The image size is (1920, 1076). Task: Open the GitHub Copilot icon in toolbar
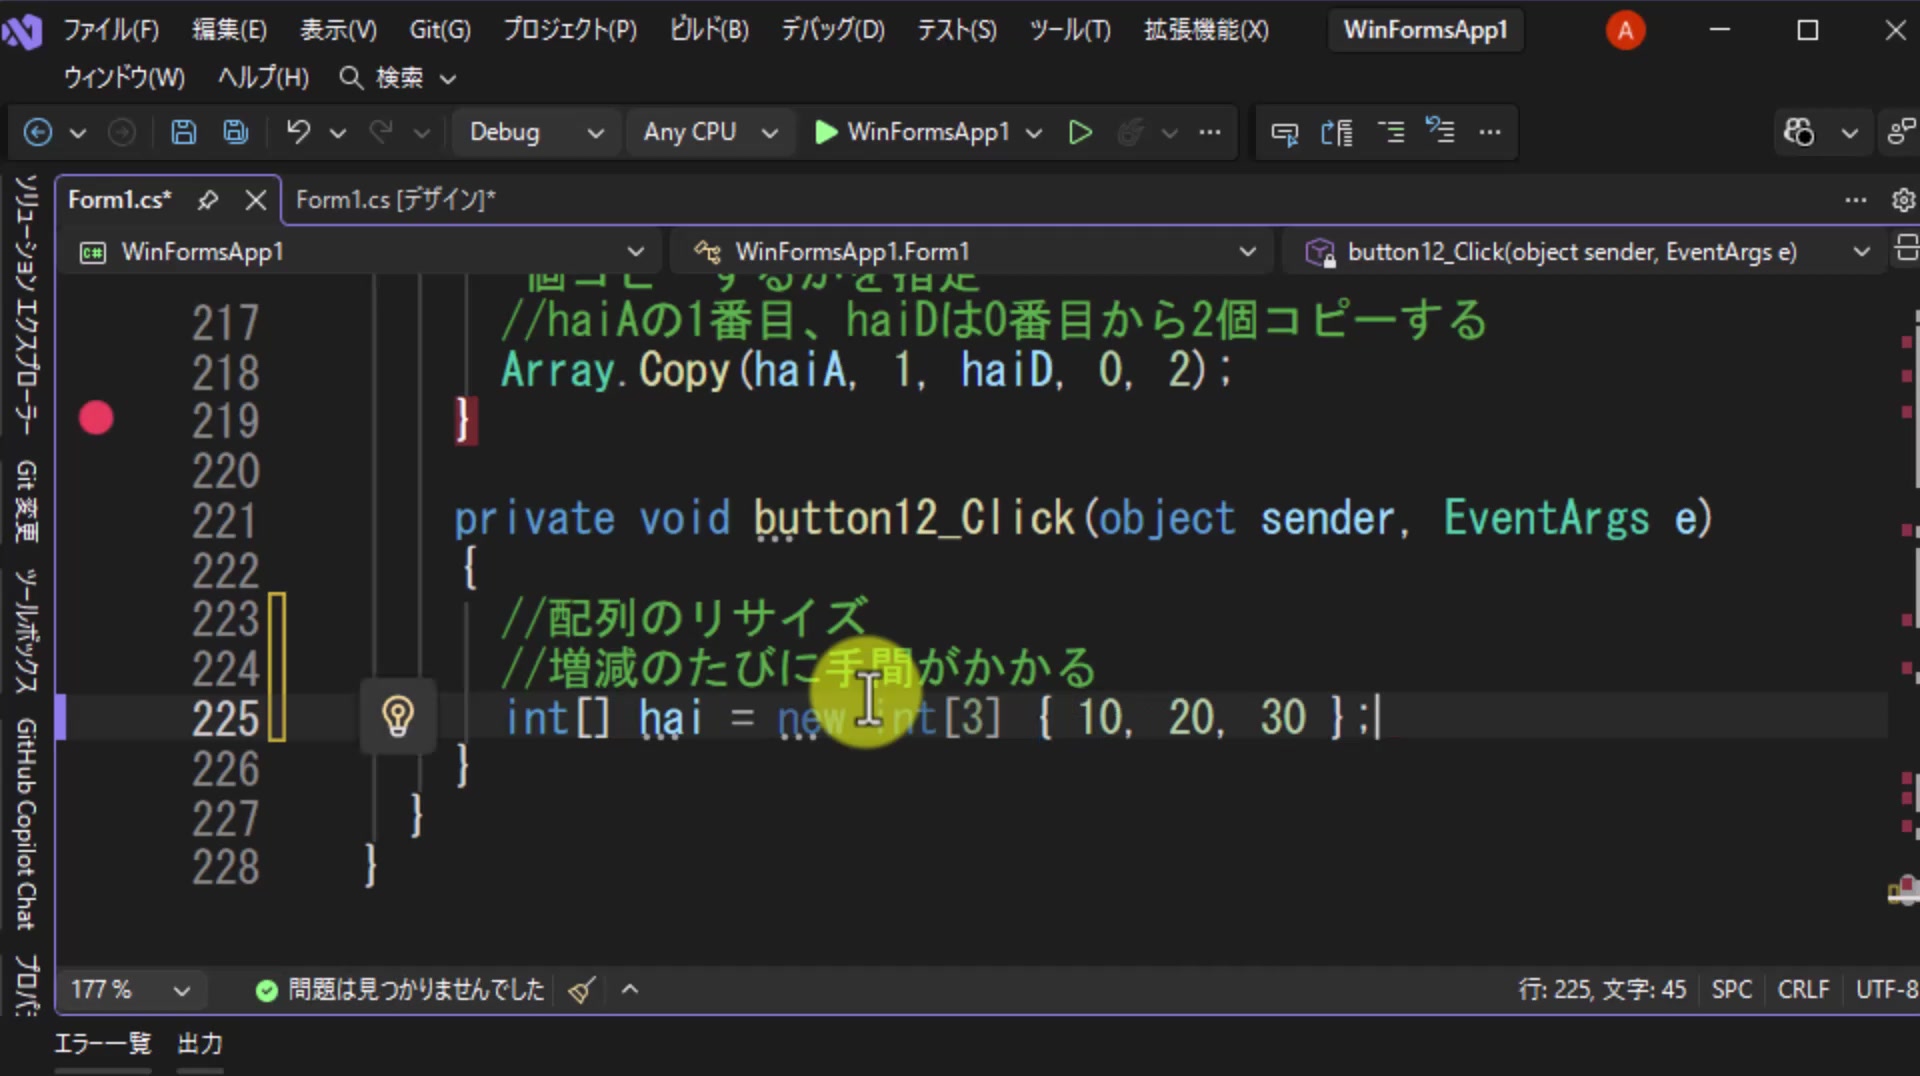coord(1799,132)
